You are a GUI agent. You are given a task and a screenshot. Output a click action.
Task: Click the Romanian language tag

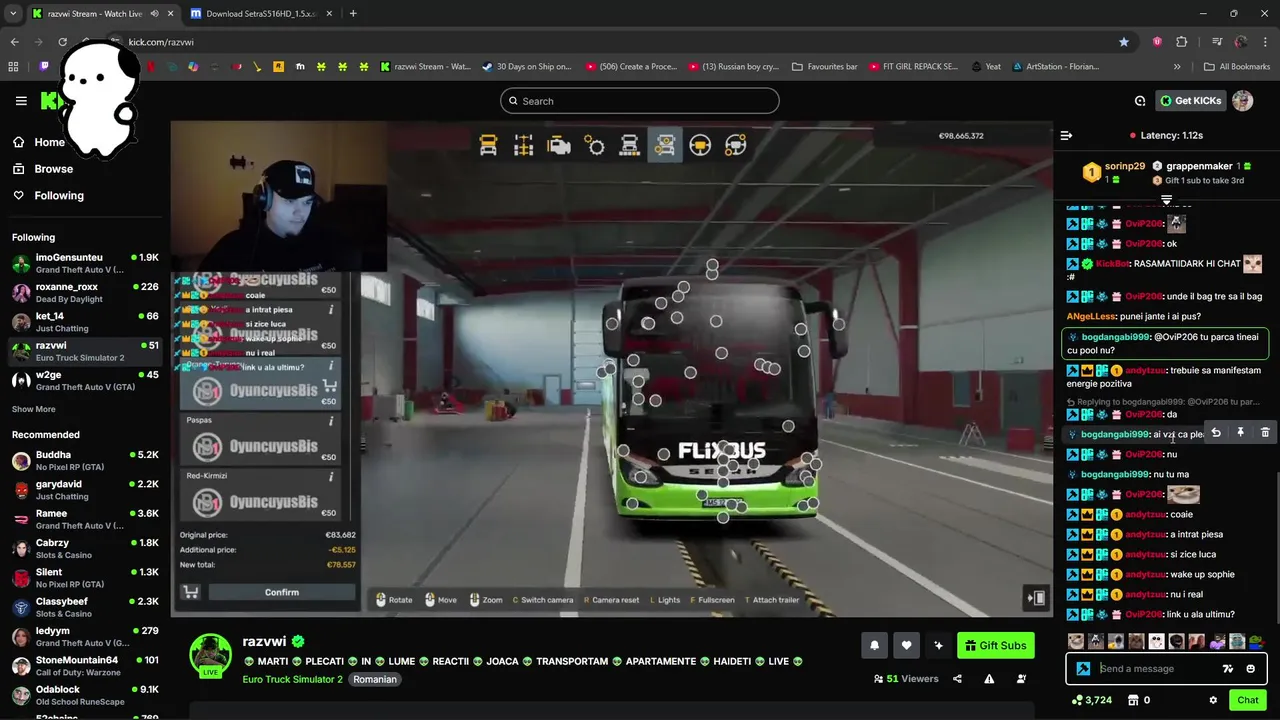[x=375, y=680]
